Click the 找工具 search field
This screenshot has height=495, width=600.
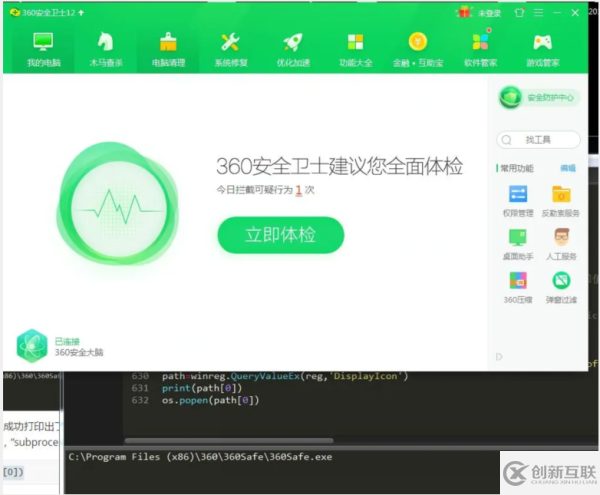[x=538, y=140]
